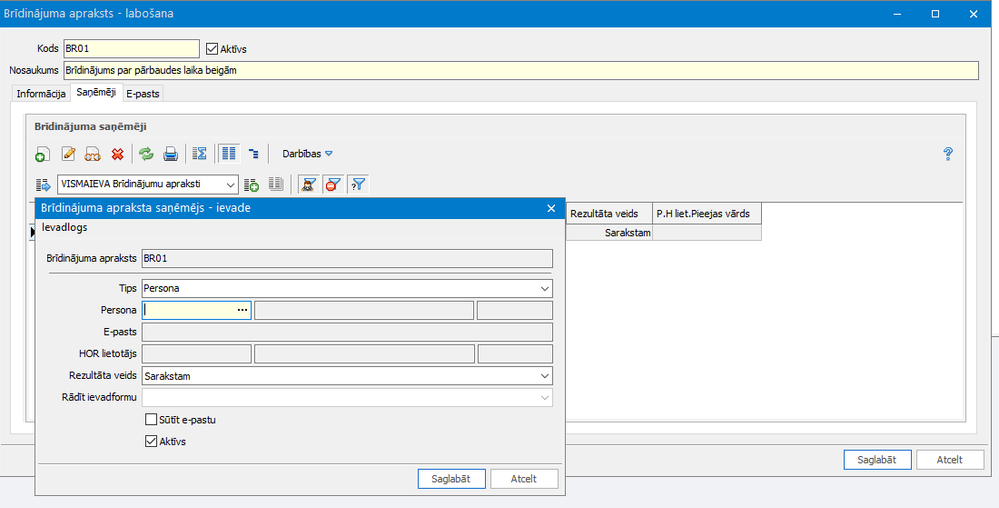Viewport: 999px width, 508px height.
Task: Click the tree view icon
Action: [x=254, y=154]
